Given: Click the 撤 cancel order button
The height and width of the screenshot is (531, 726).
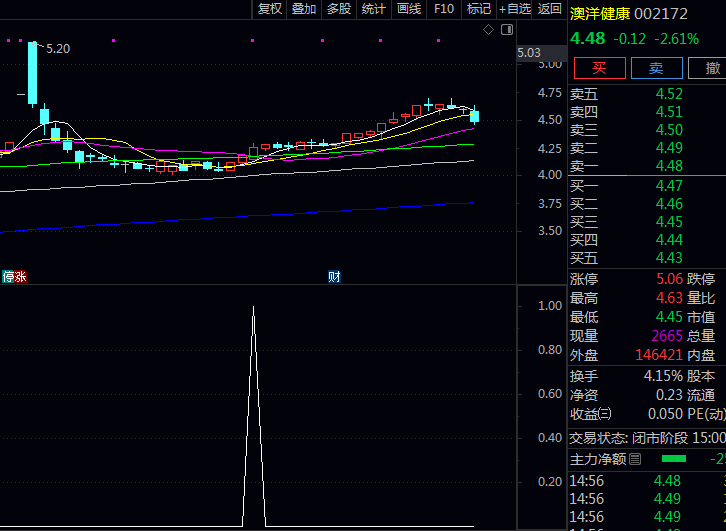Looking at the screenshot, I should 707,68.
